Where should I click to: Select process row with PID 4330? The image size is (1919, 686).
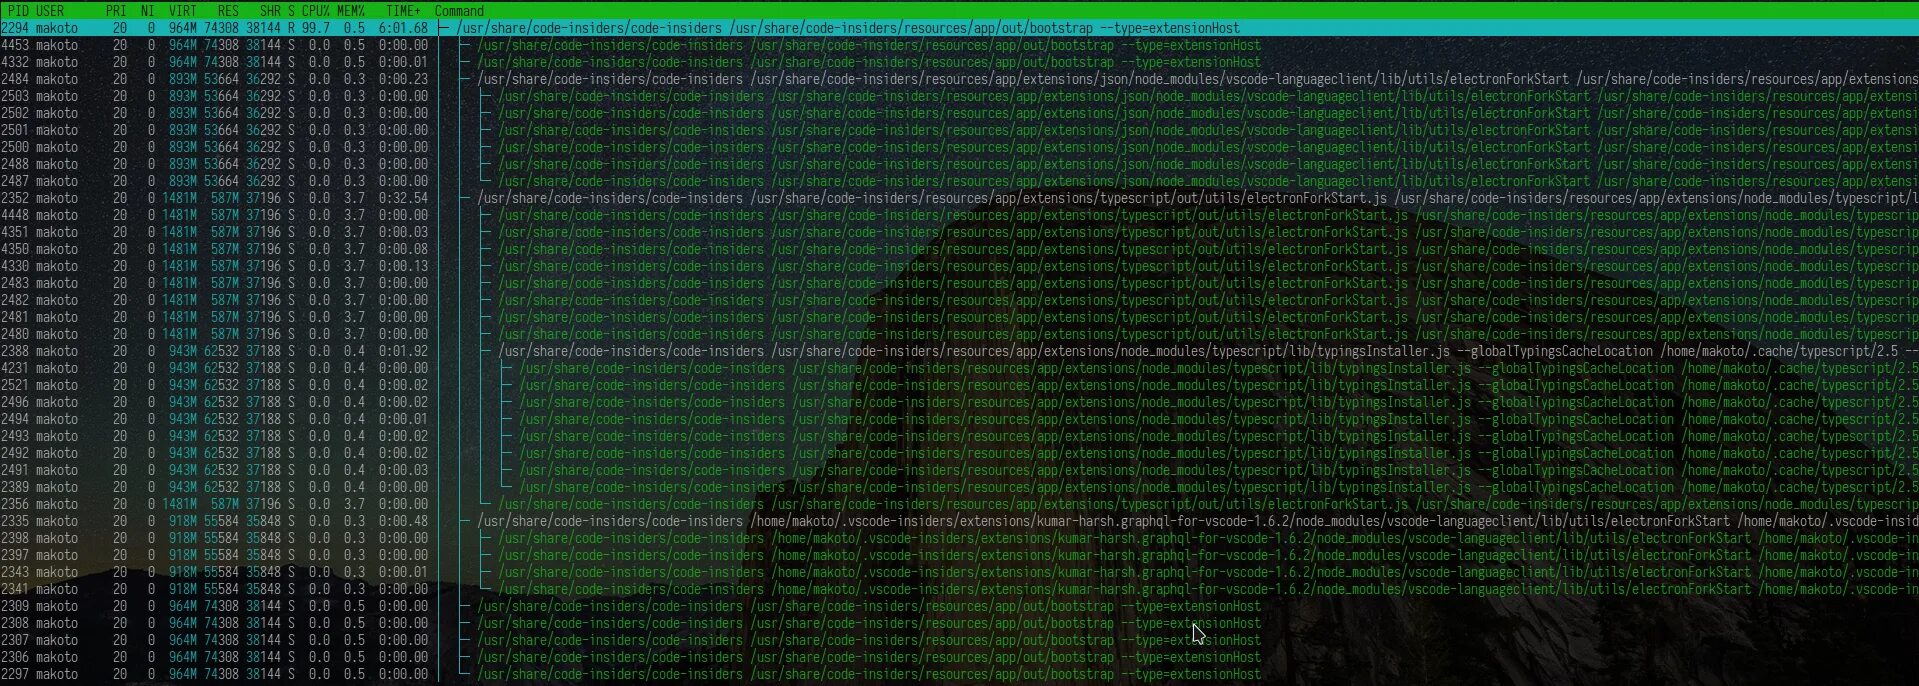pyautogui.click(x=959, y=266)
